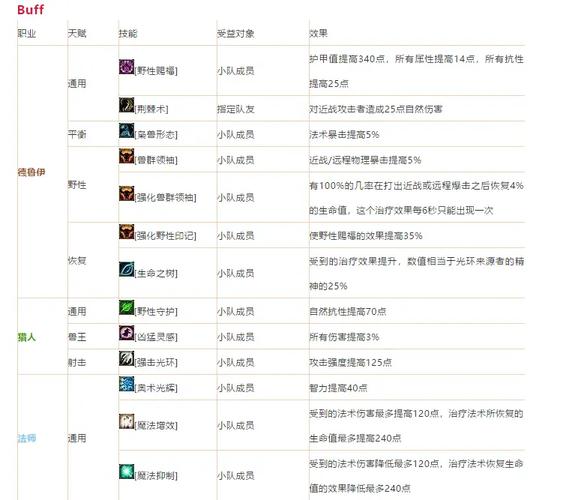Open the [奥术光辉] skill link
581x500 pixels.
(x=156, y=388)
